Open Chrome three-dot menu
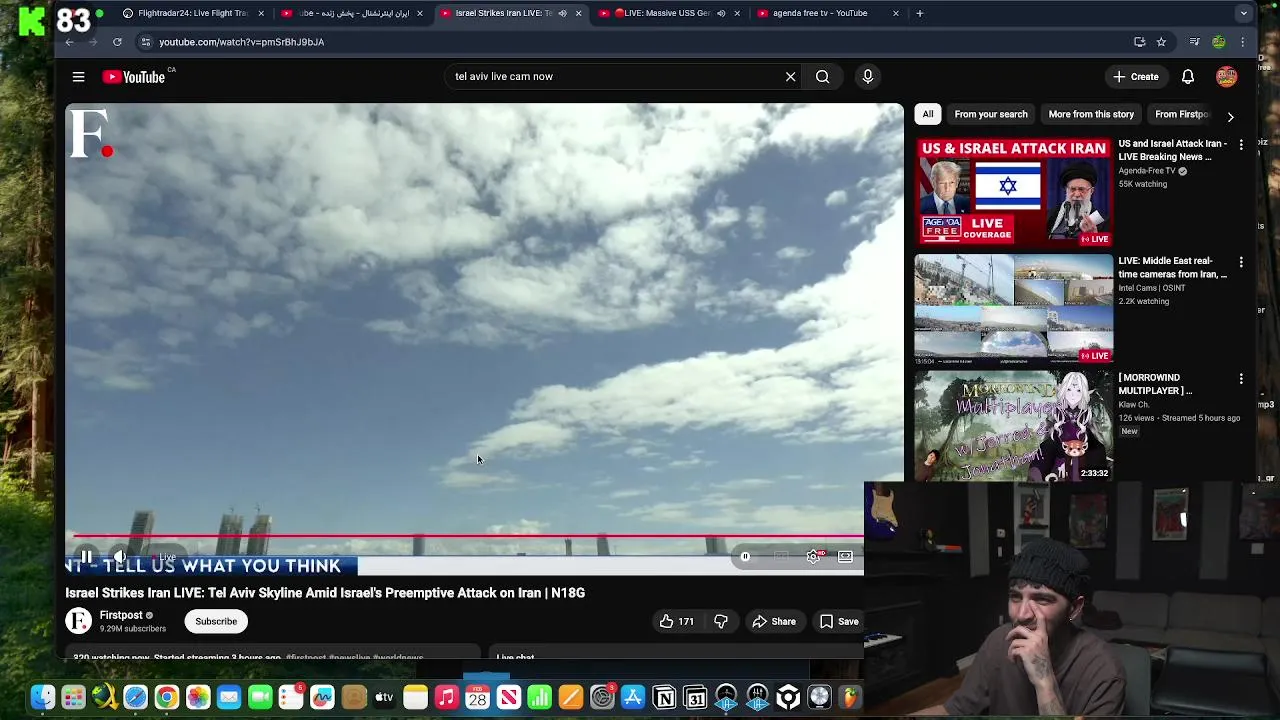 tap(1243, 42)
